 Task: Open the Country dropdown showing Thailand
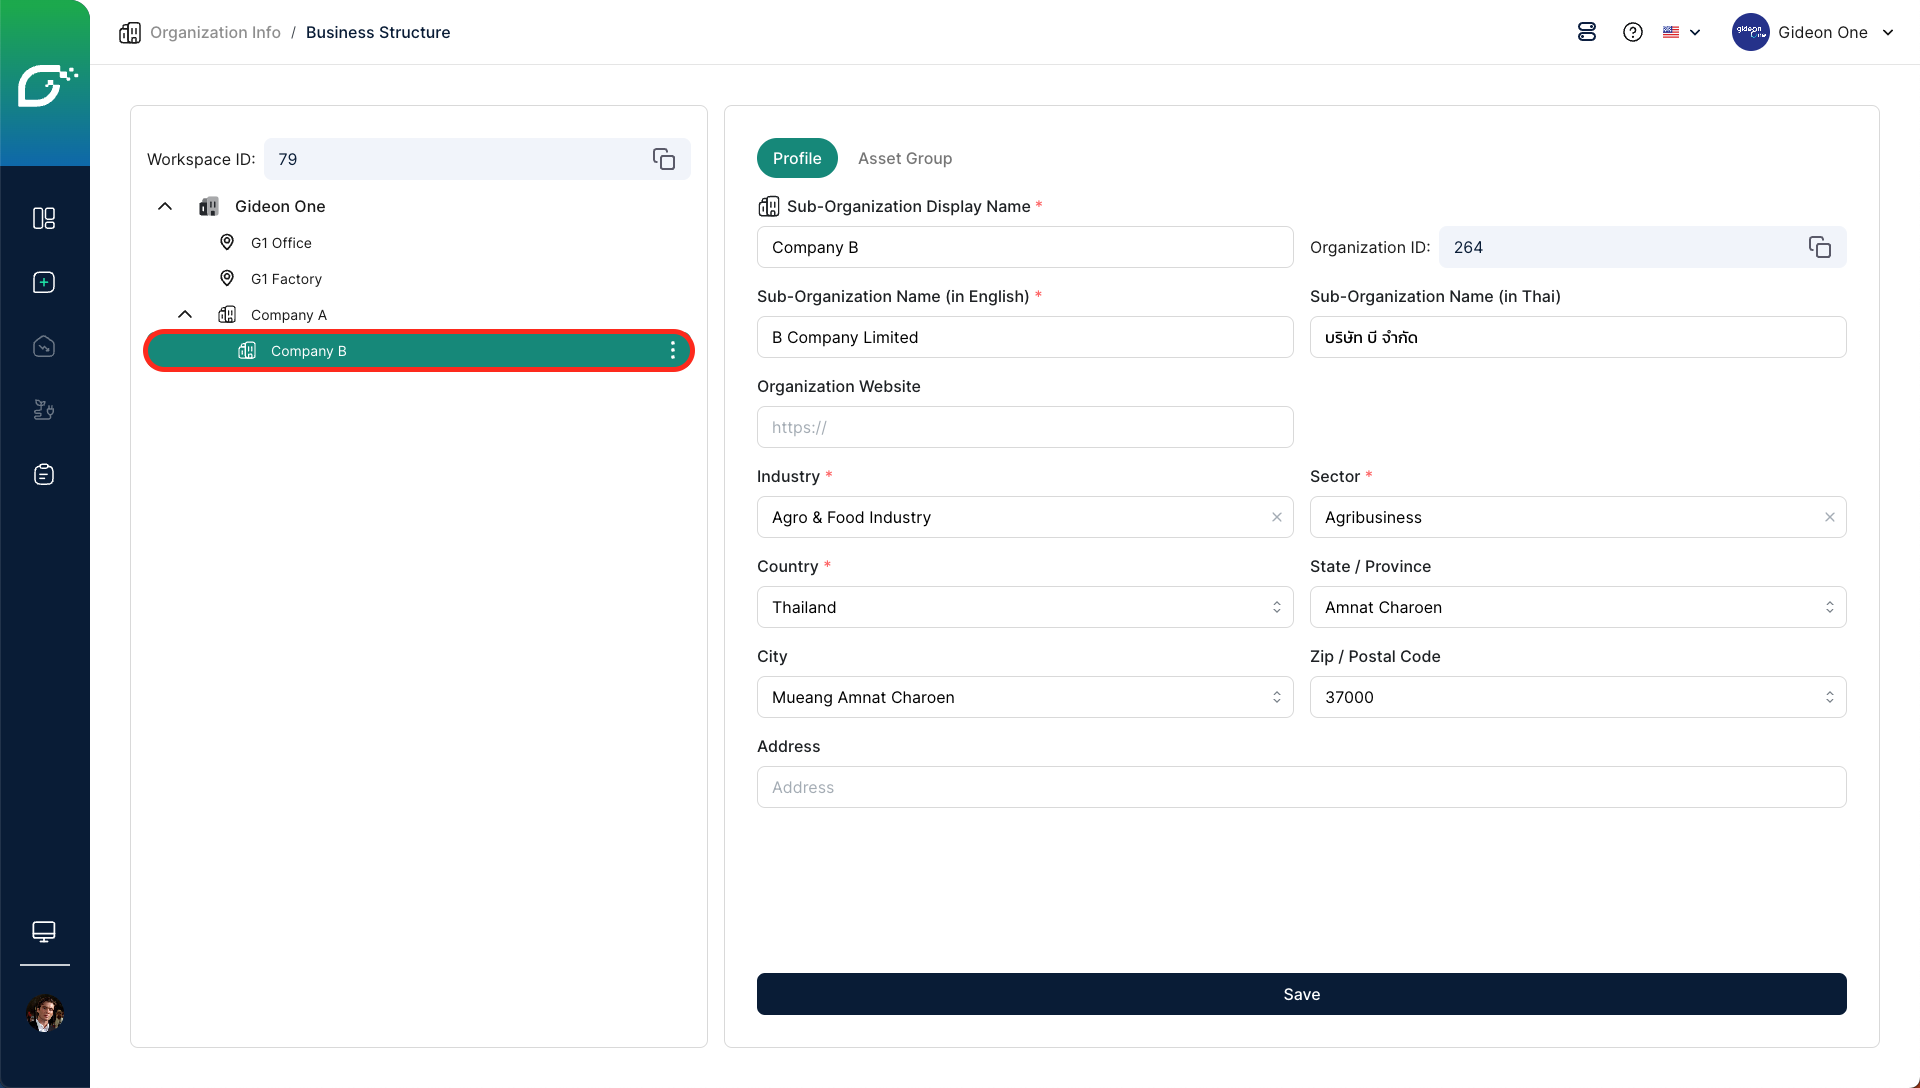[x=1024, y=607]
